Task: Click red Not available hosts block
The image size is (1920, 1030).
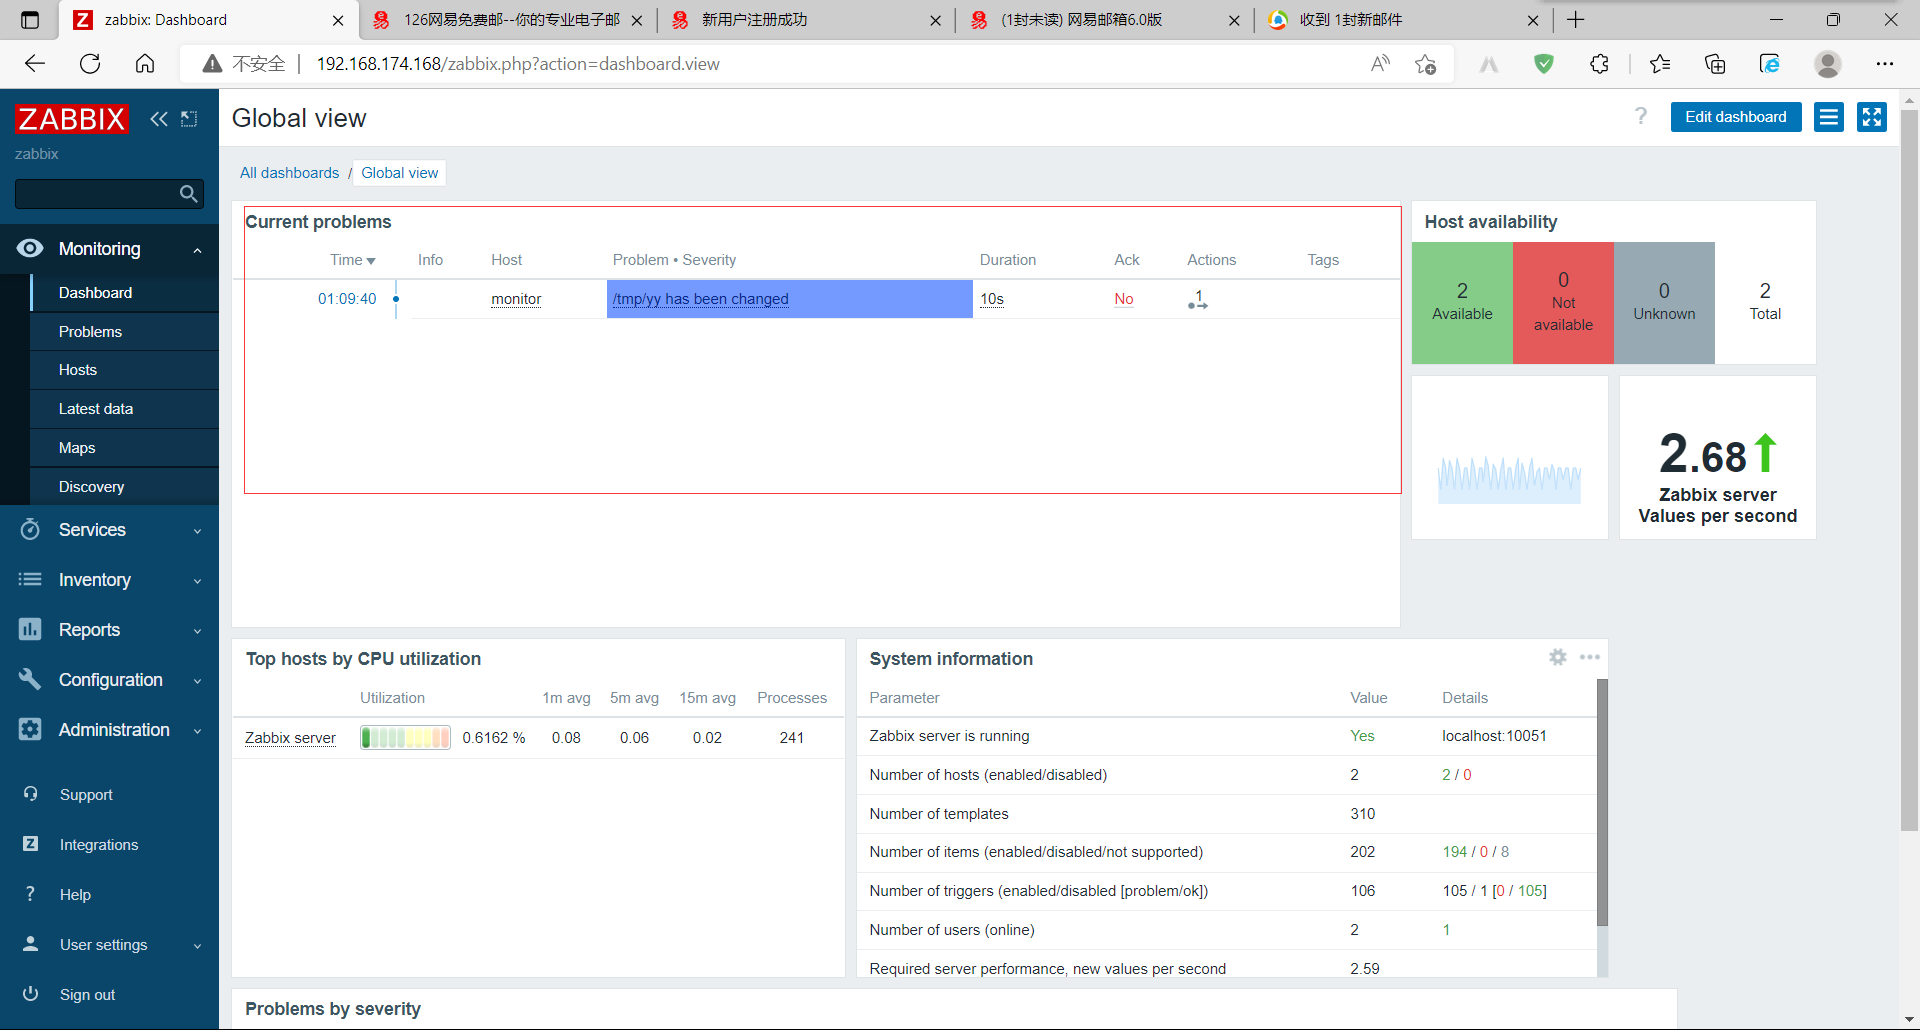Action: click(x=1563, y=303)
